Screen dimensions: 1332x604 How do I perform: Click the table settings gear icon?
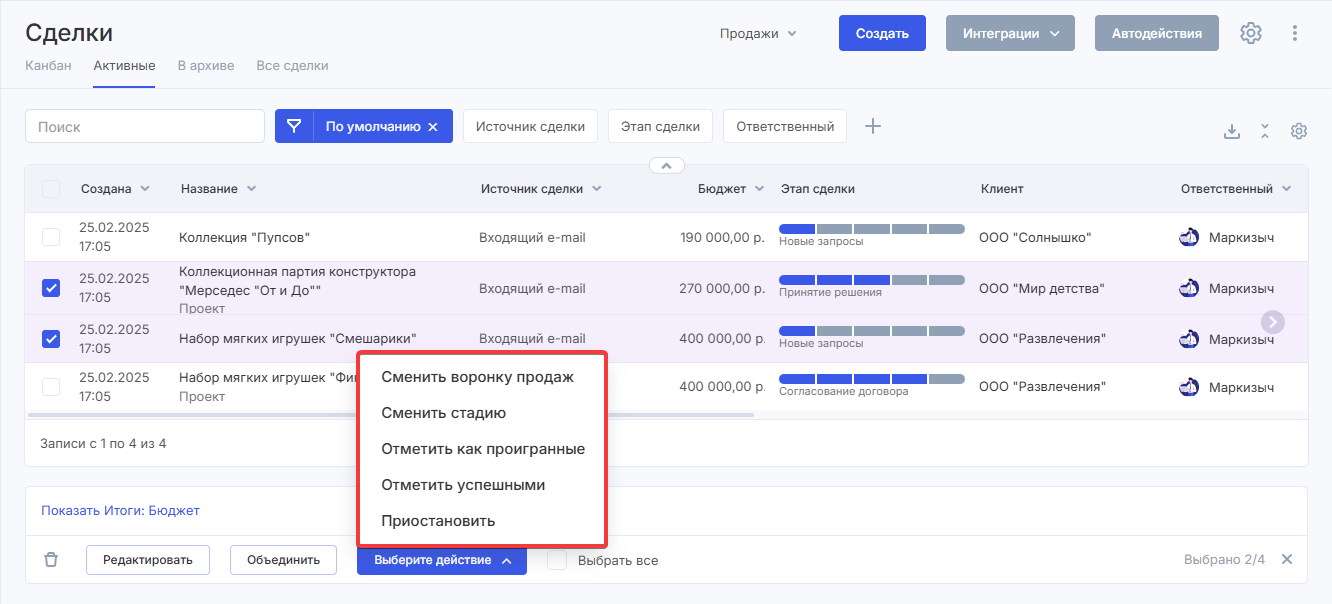1299,131
